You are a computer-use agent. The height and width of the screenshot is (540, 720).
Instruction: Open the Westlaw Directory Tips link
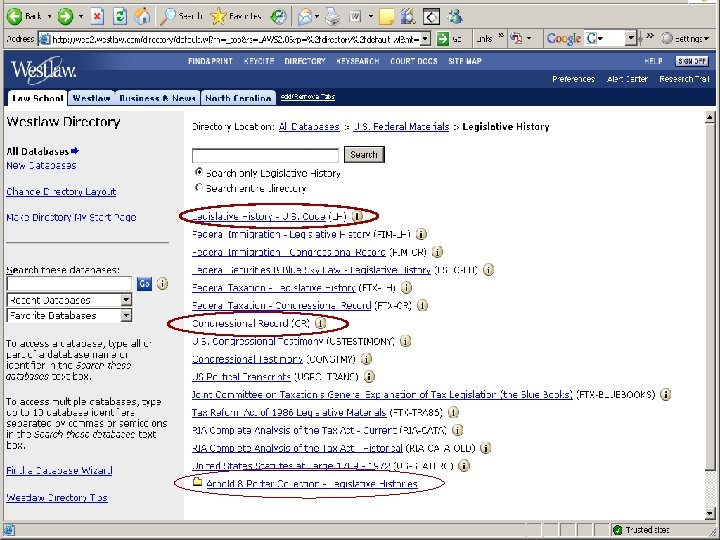(x=57, y=498)
